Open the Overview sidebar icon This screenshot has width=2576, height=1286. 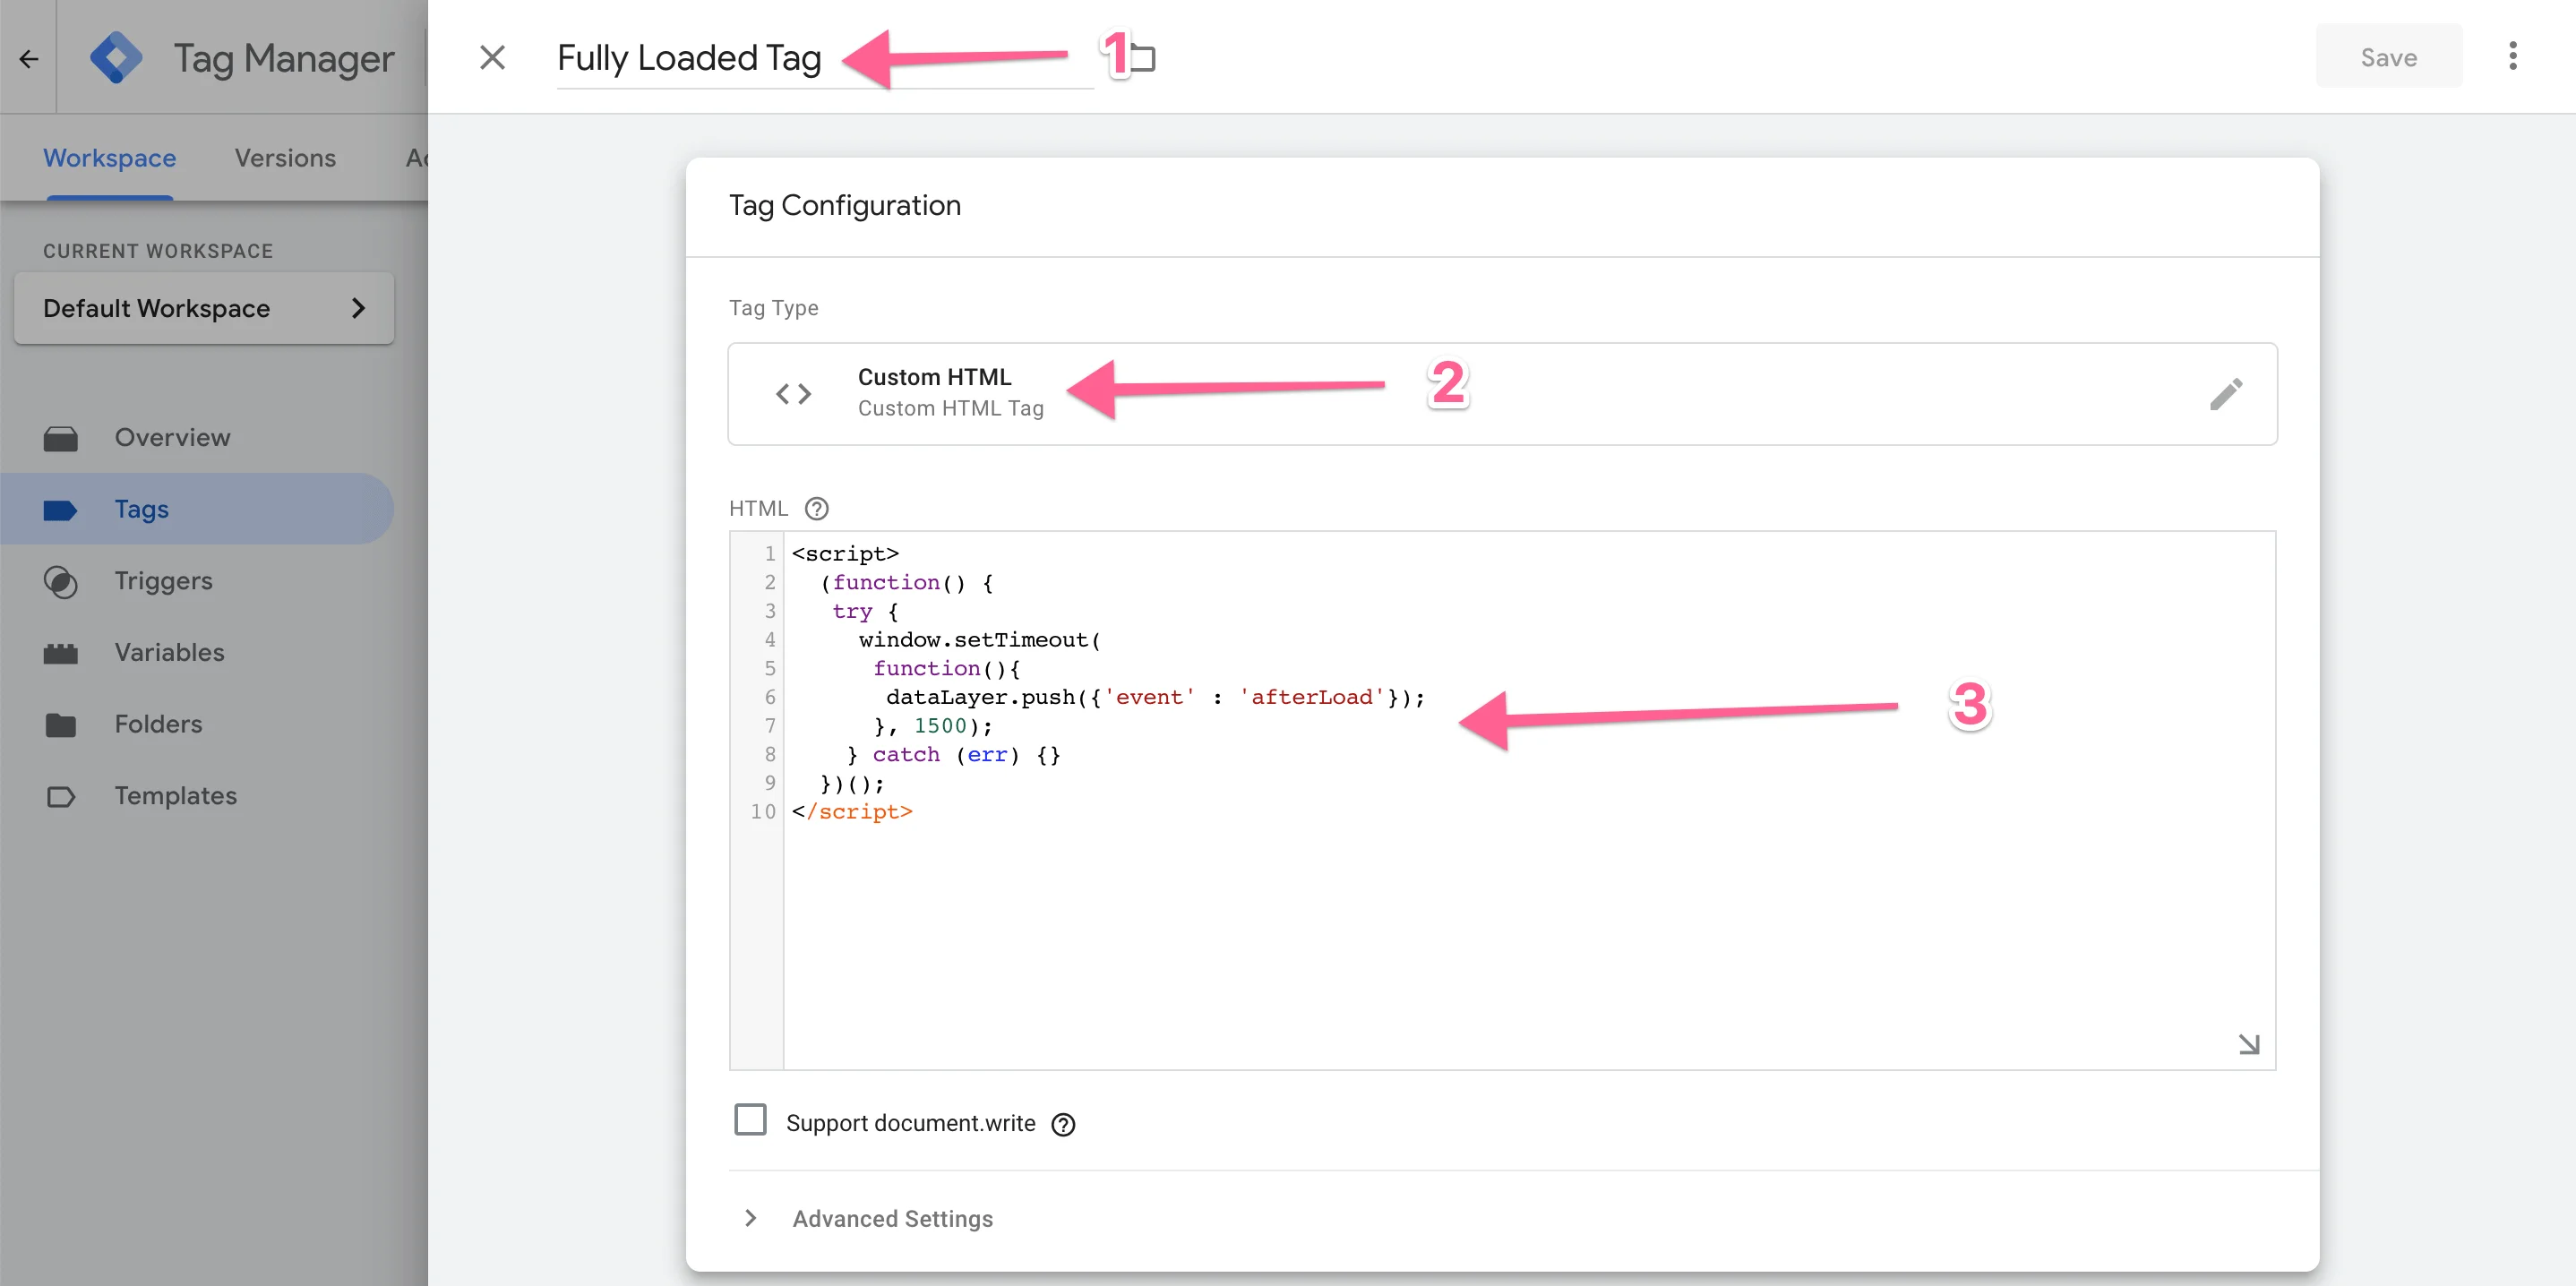click(60, 437)
